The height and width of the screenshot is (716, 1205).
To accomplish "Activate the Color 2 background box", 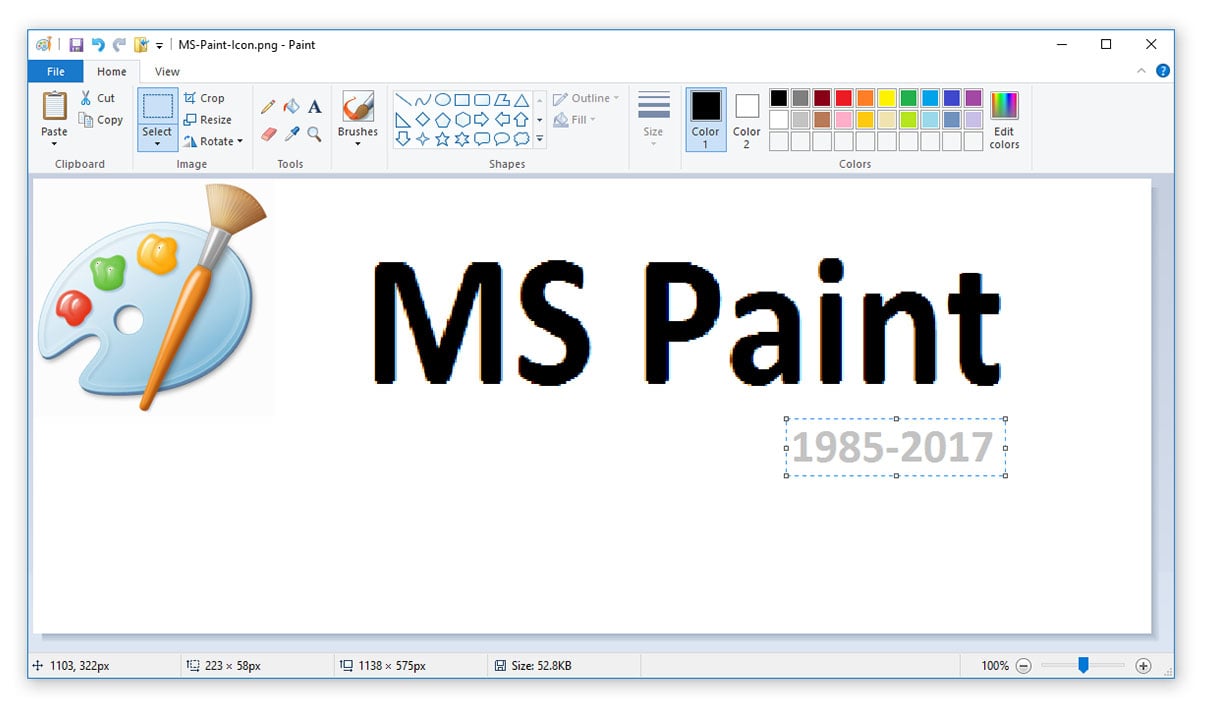I will click(747, 119).
